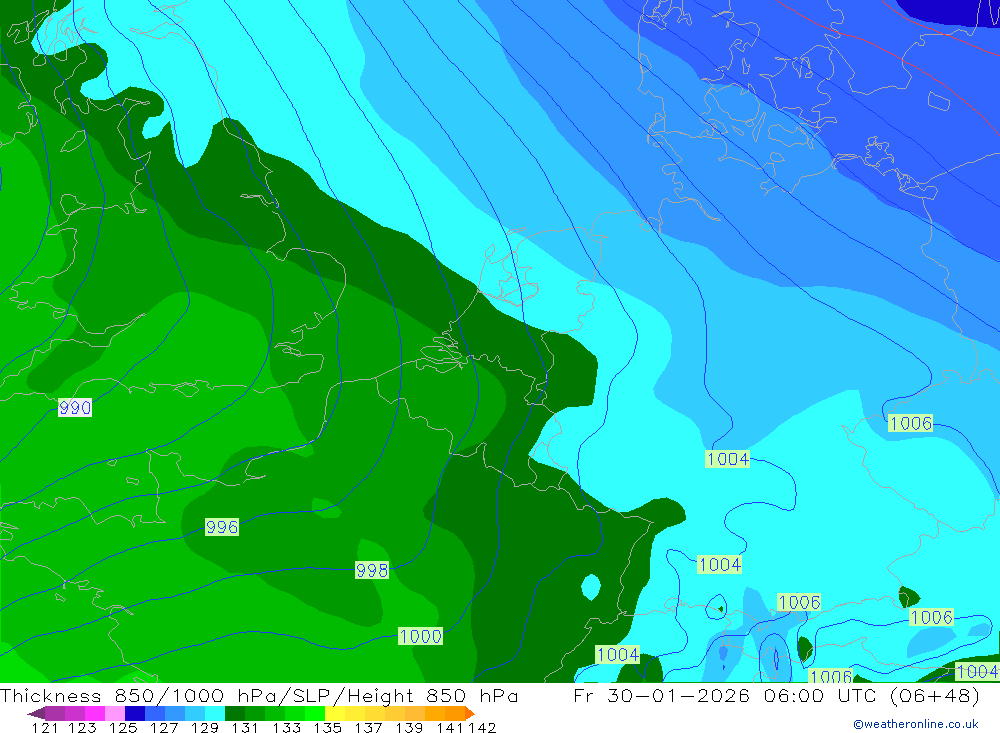
Task: Click the legend value 125
Action: [123, 728]
